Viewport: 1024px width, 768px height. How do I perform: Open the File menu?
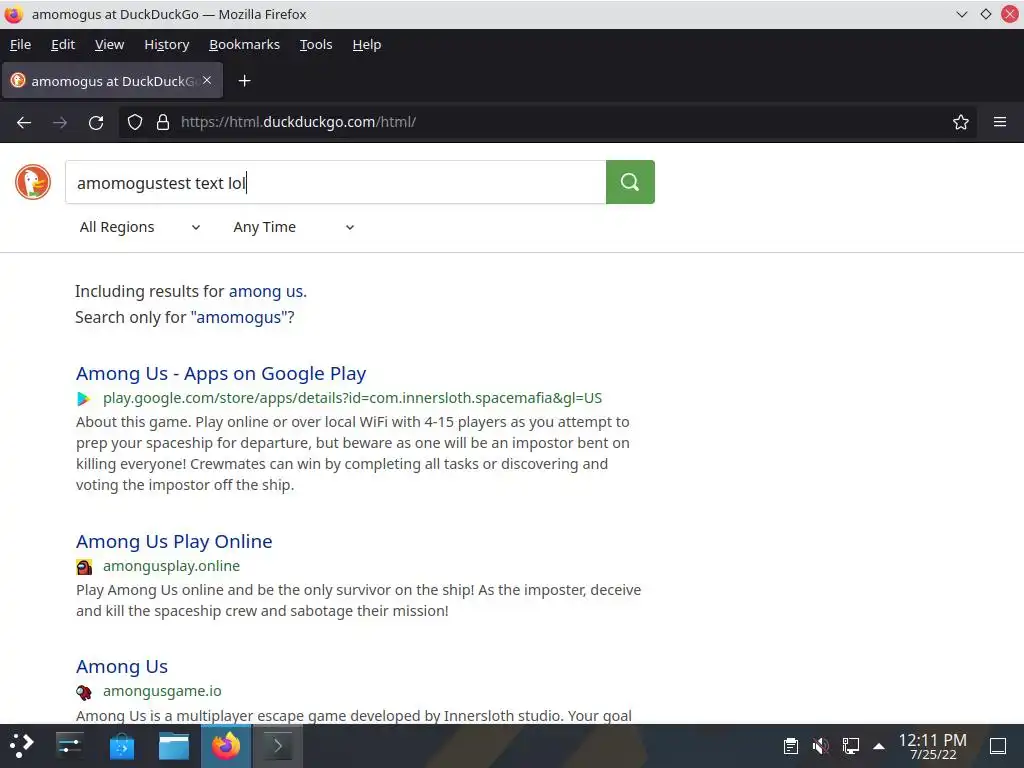click(20, 44)
